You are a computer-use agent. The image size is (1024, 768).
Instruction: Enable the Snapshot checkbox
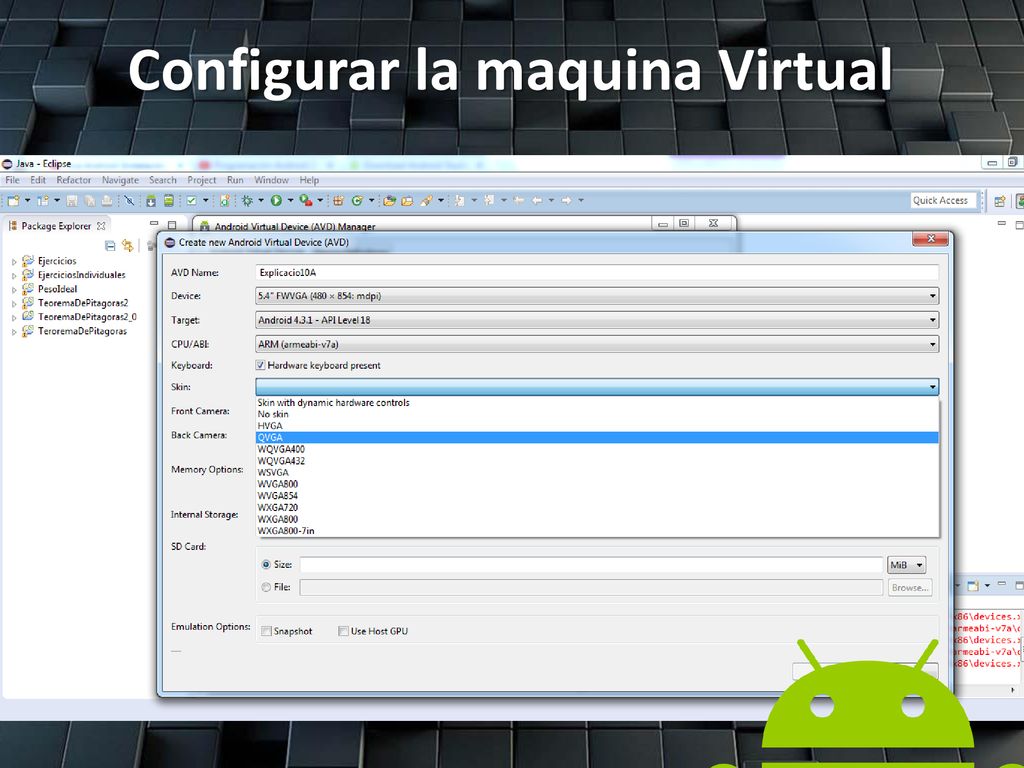pos(266,631)
